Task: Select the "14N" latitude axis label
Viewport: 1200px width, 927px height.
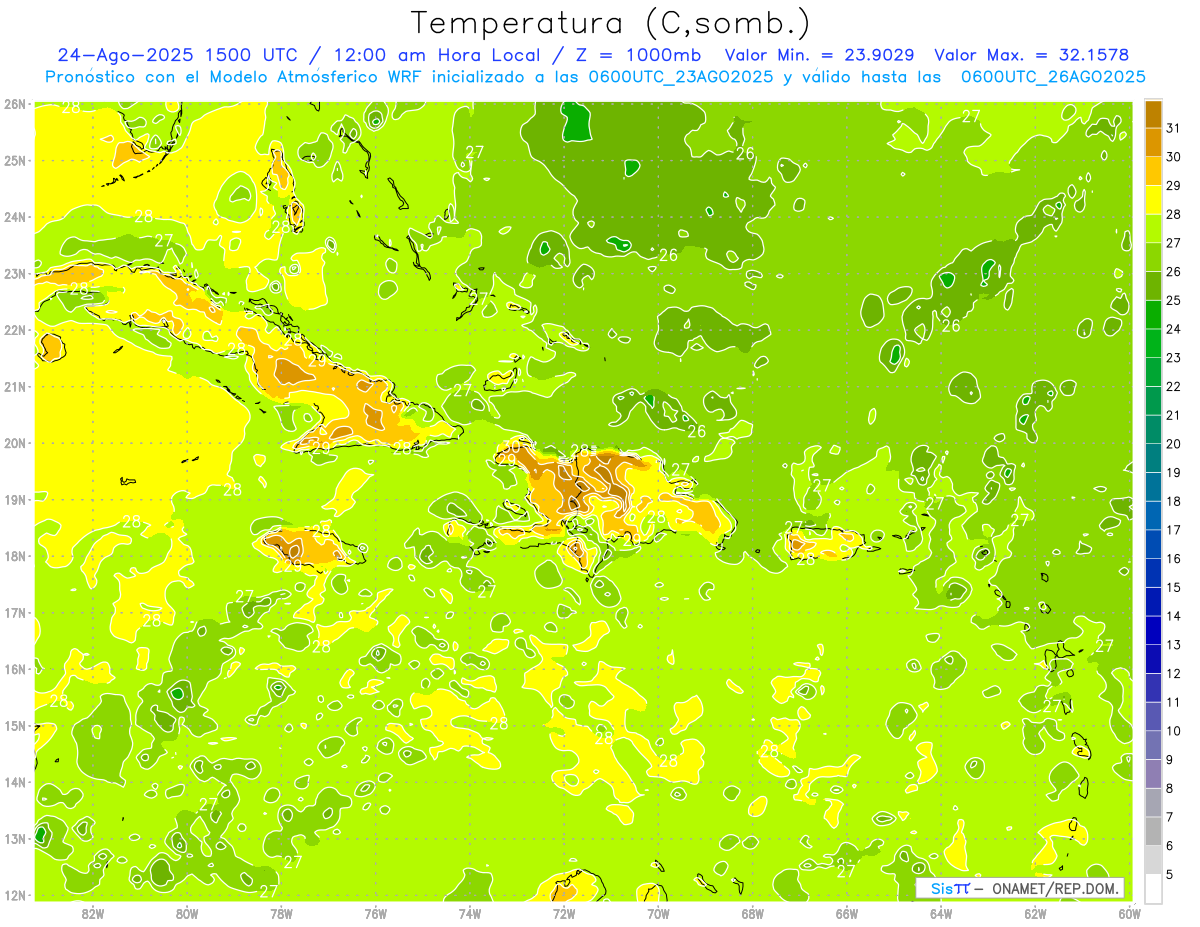Action: [x=14, y=782]
